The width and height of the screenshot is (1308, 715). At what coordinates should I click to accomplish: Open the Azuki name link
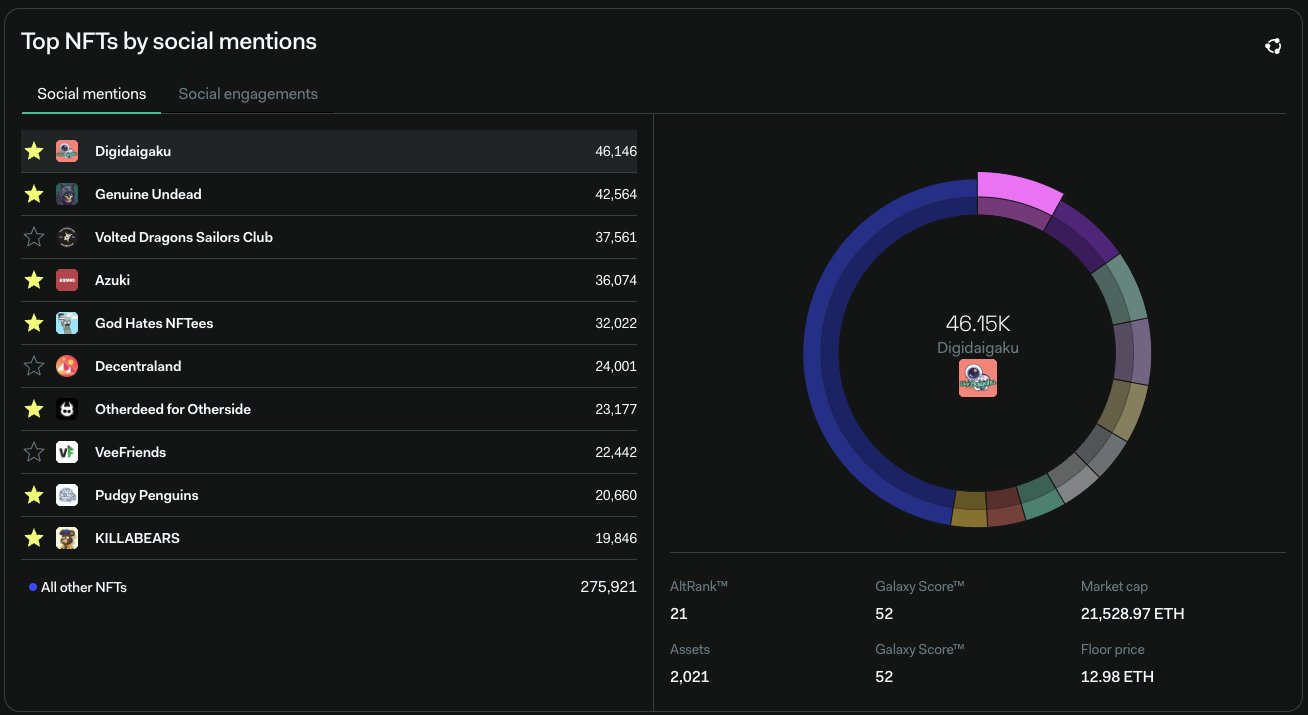112,280
